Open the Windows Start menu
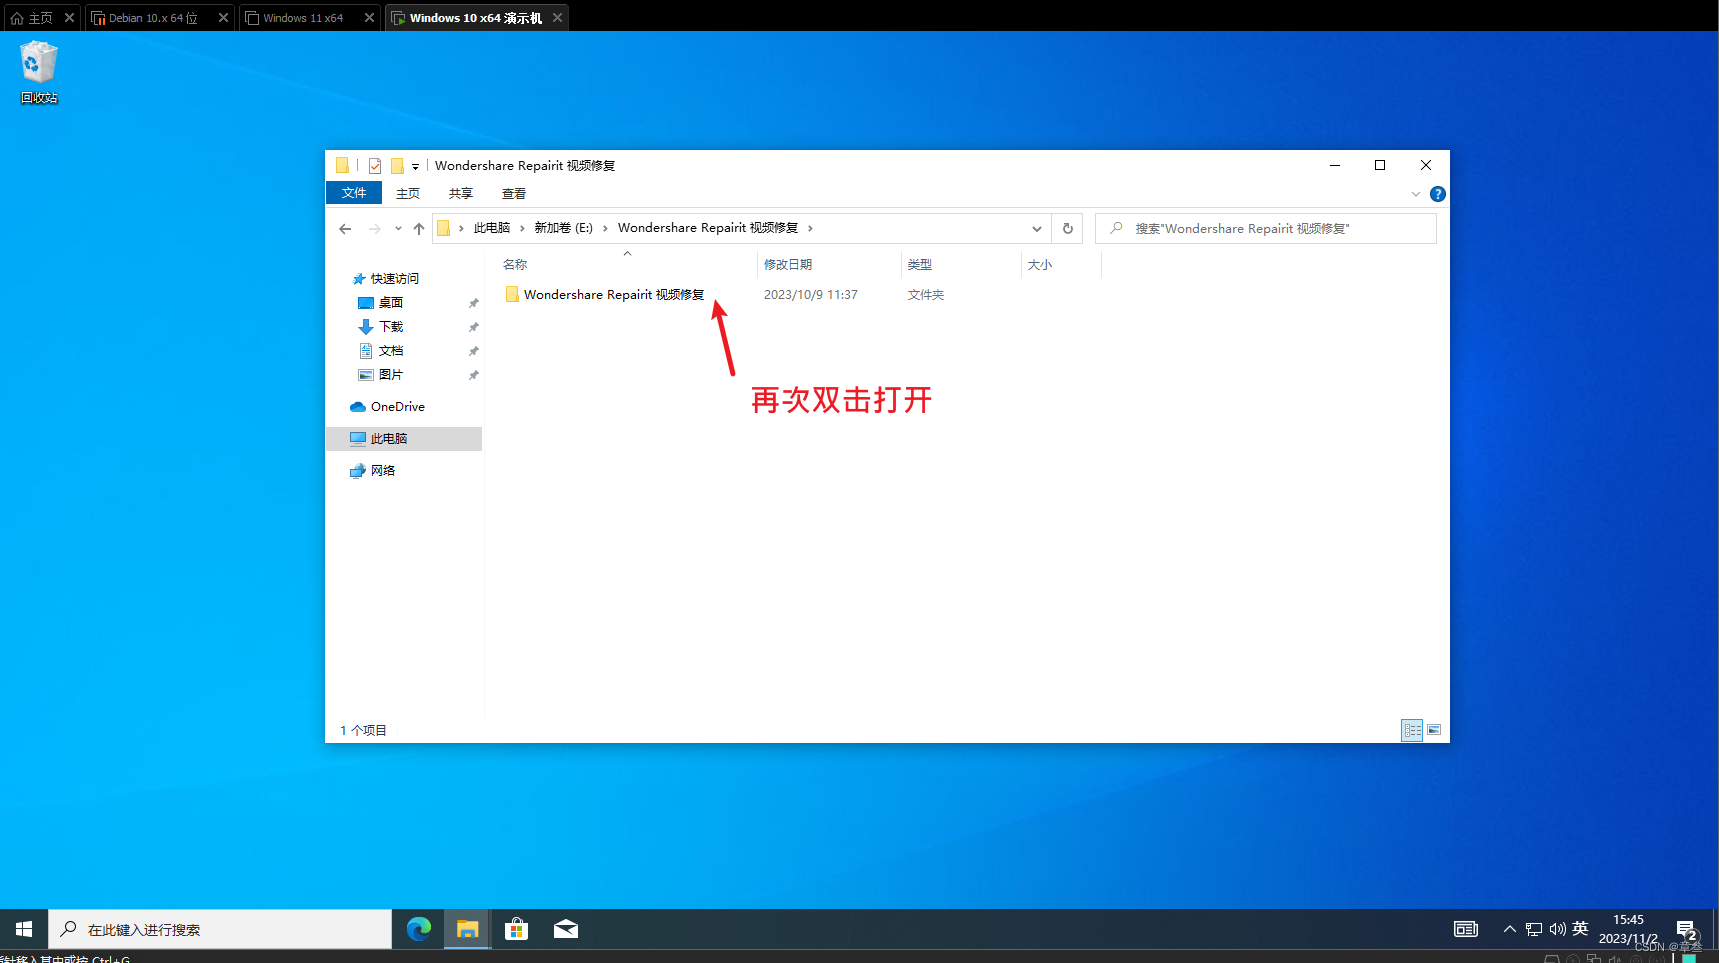The height and width of the screenshot is (963, 1719). coord(24,929)
